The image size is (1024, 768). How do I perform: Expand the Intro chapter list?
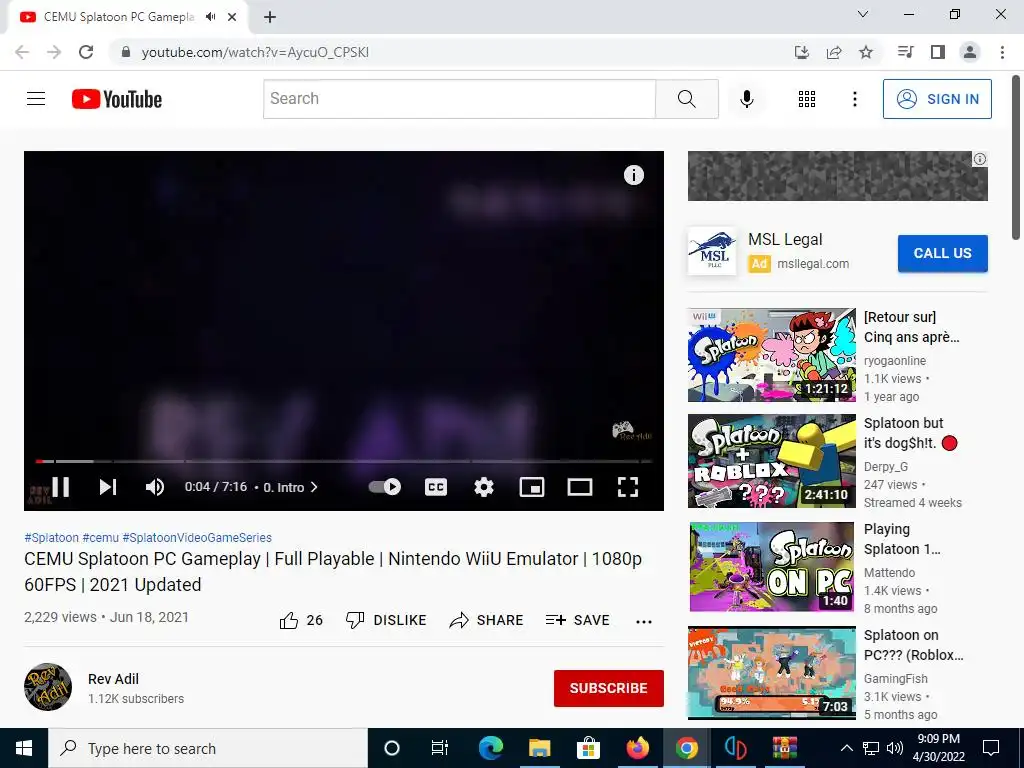[290, 487]
